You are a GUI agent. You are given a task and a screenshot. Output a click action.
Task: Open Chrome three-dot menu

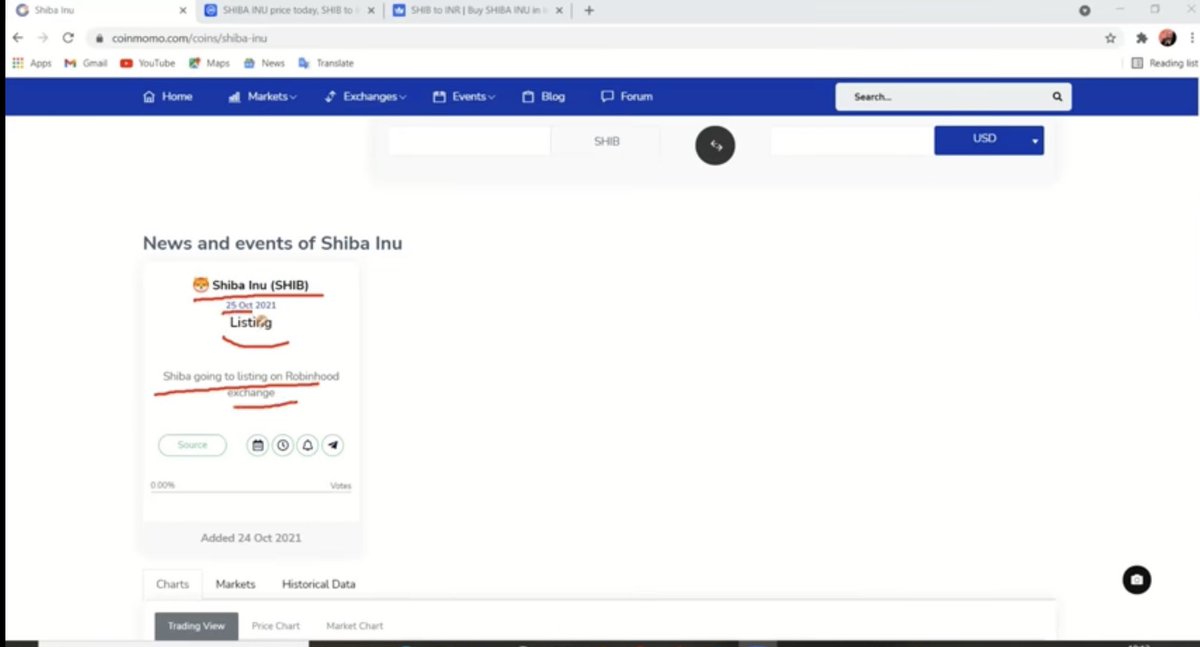click(x=1192, y=38)
